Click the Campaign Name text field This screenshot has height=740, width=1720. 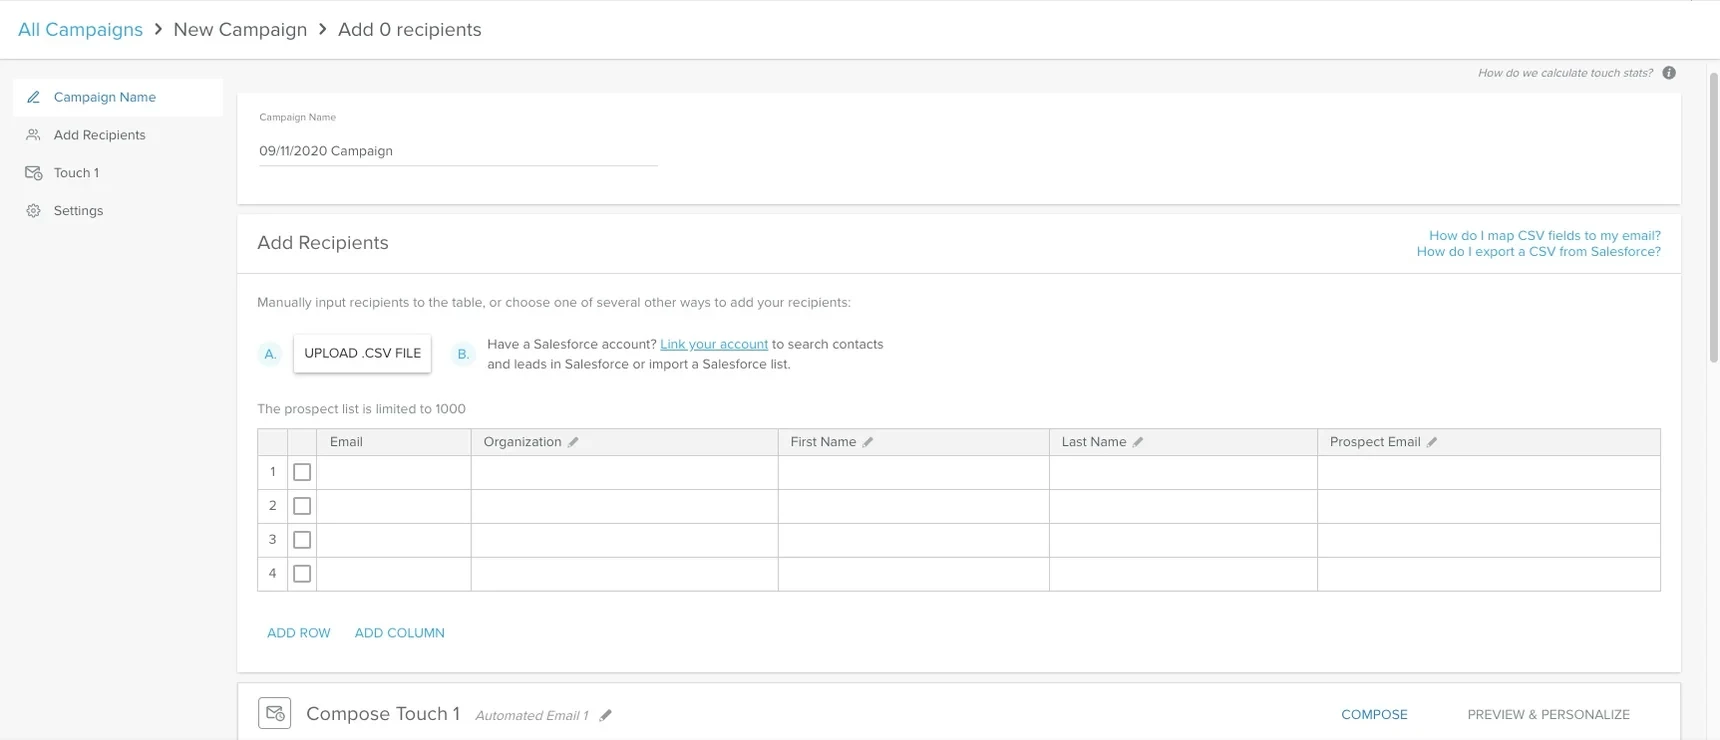click(x=457, y=151)
